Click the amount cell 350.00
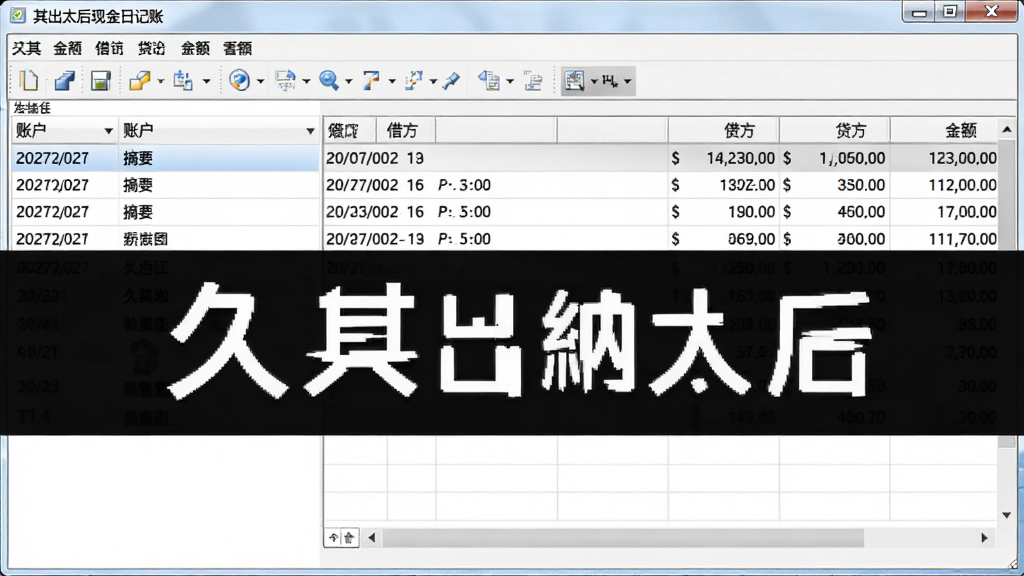The width and height of the screenshot is (1024, 576). (861, 185)
